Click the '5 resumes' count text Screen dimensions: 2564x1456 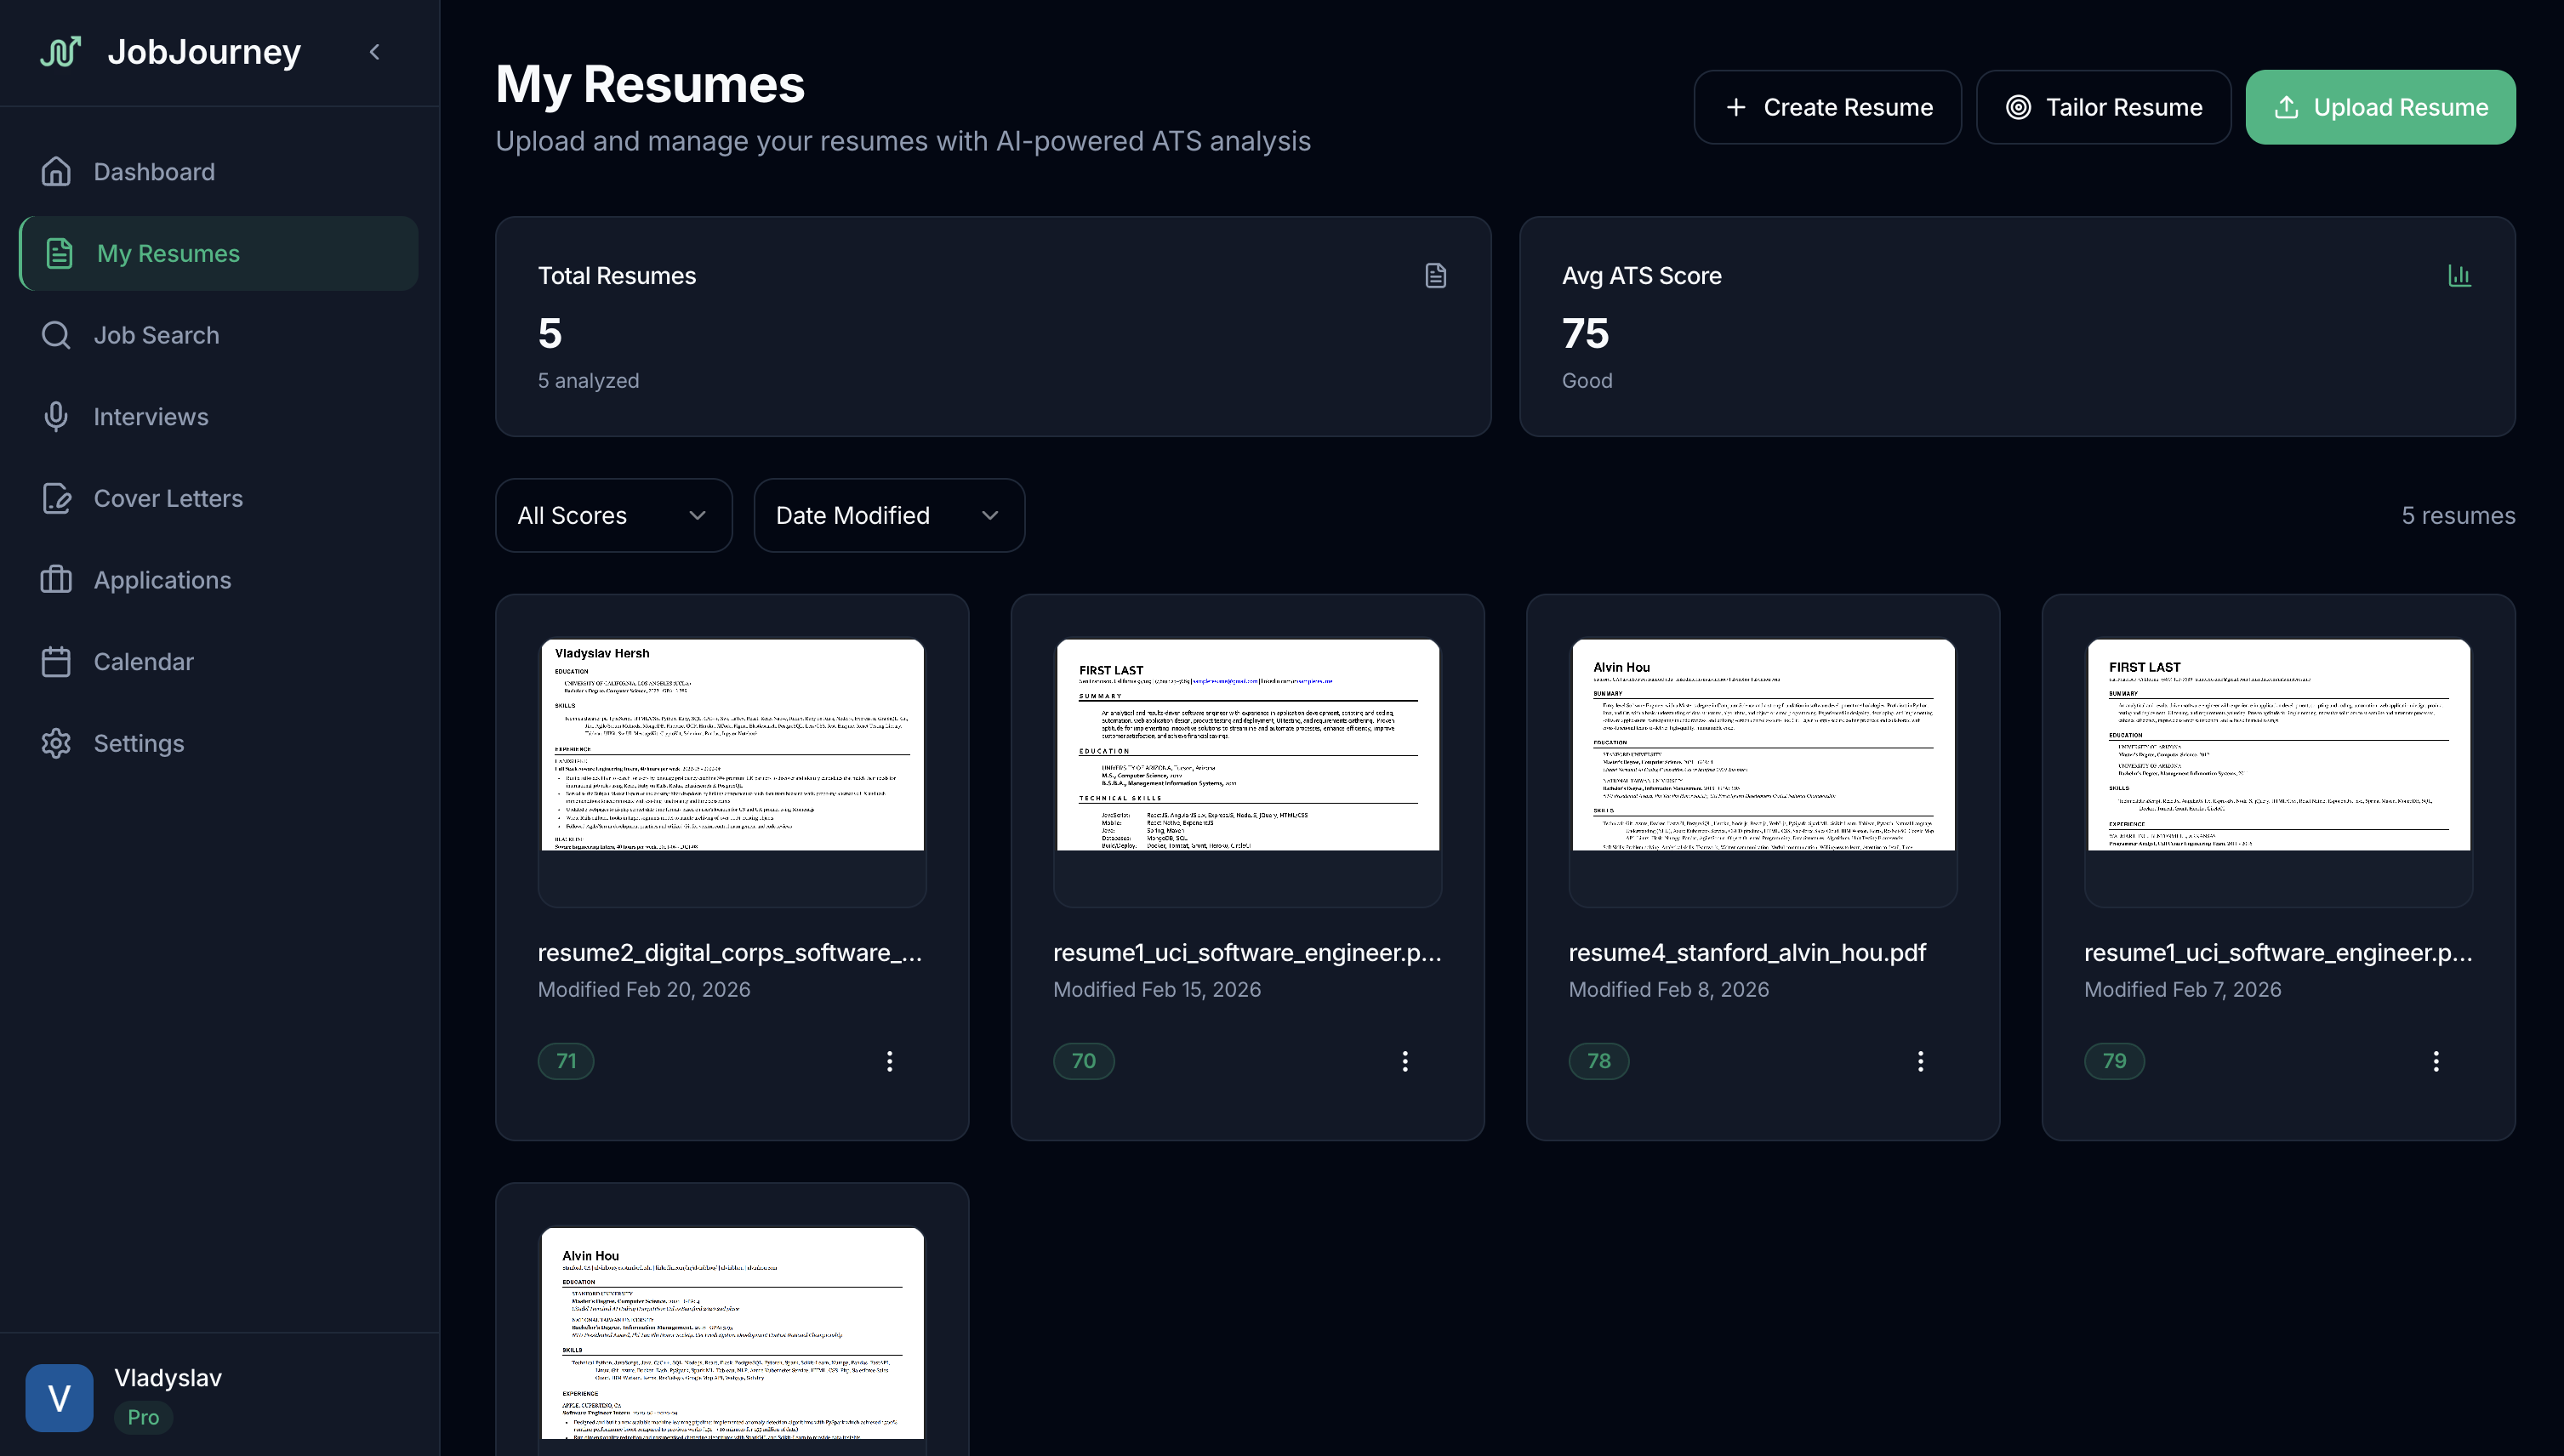coord(2458,515)
